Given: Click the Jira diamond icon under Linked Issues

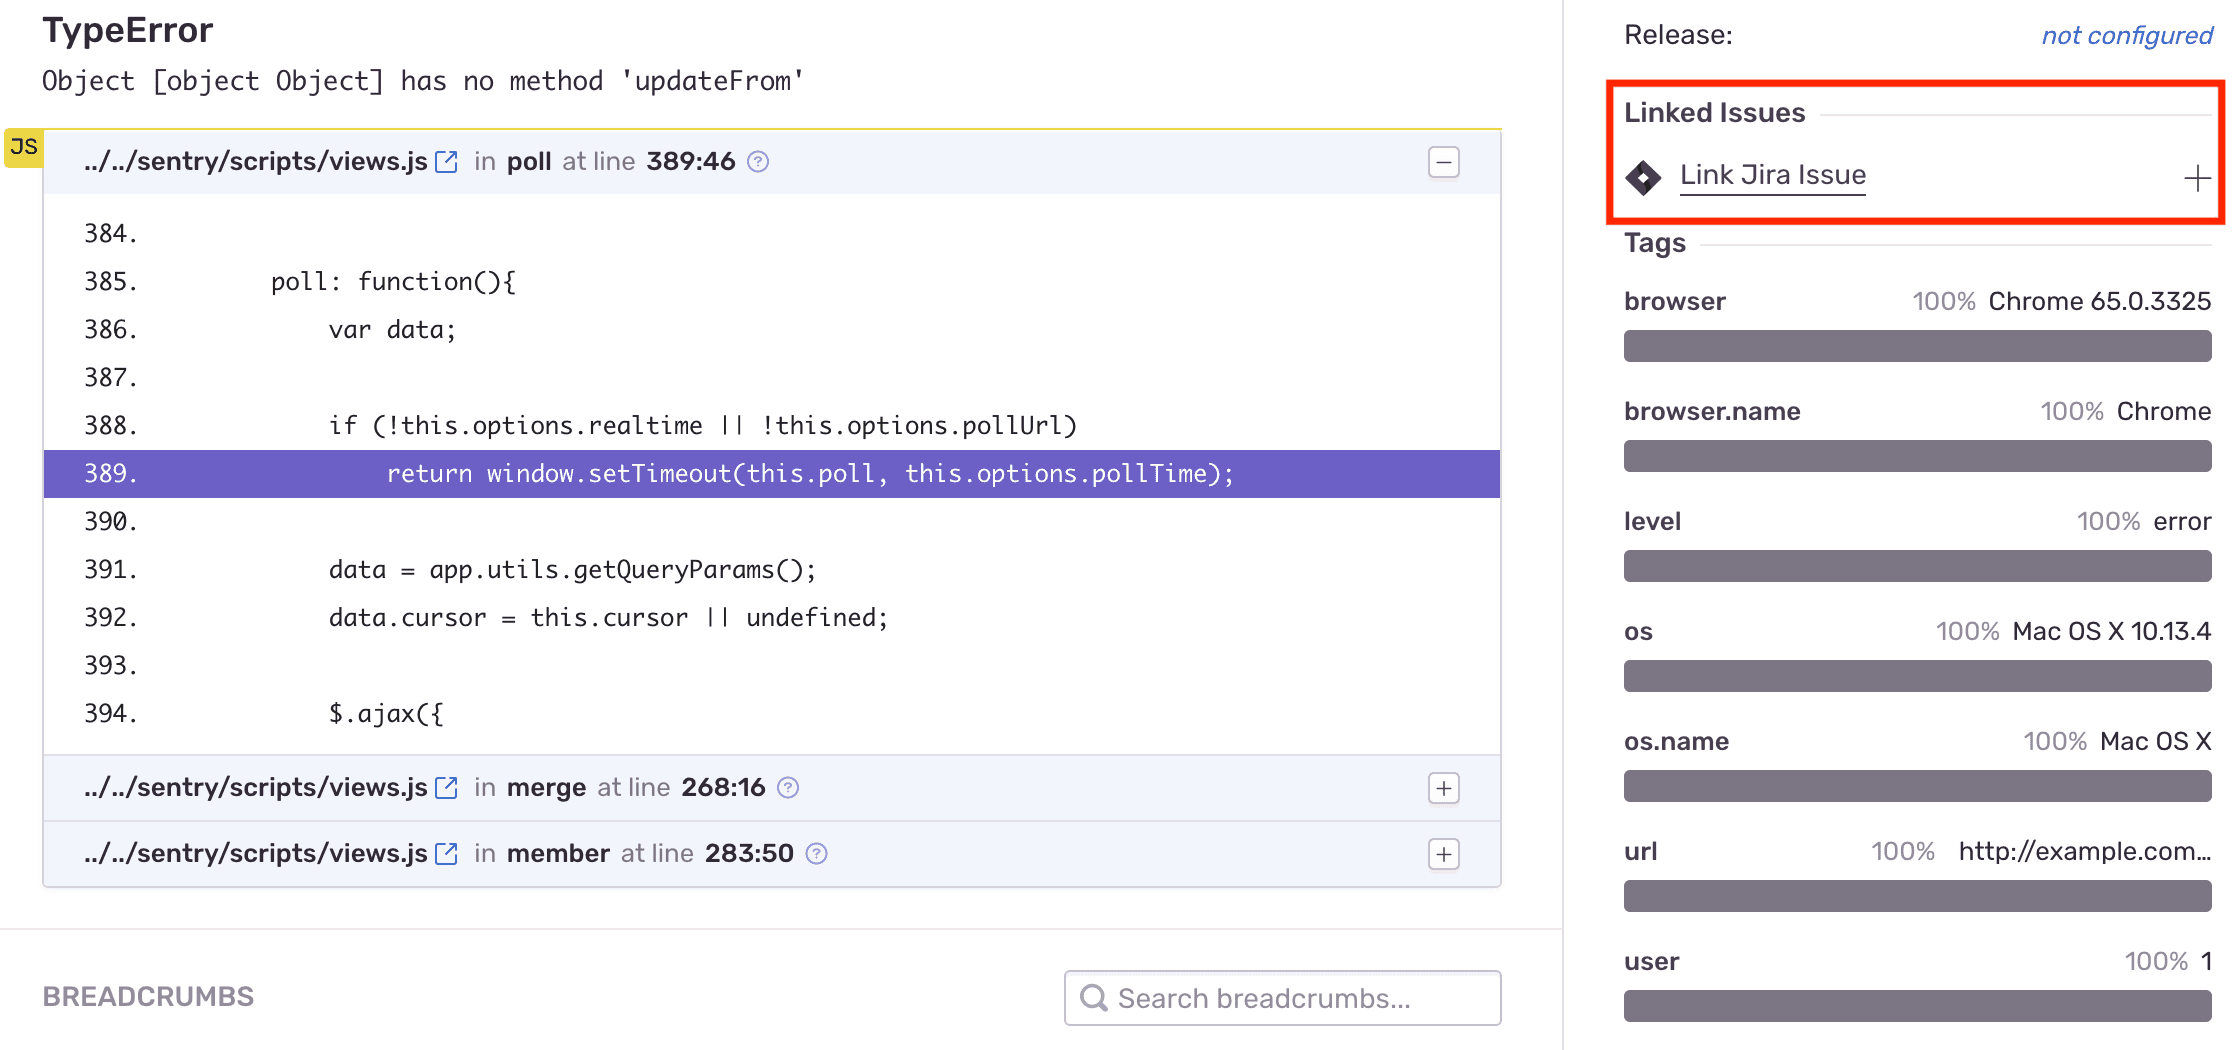Looking at the screenshot, I should (x=1643, y=177).
